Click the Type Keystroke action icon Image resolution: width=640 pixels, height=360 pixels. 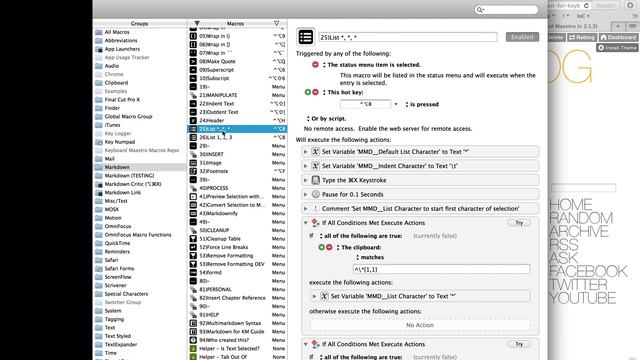pos(316,180)
